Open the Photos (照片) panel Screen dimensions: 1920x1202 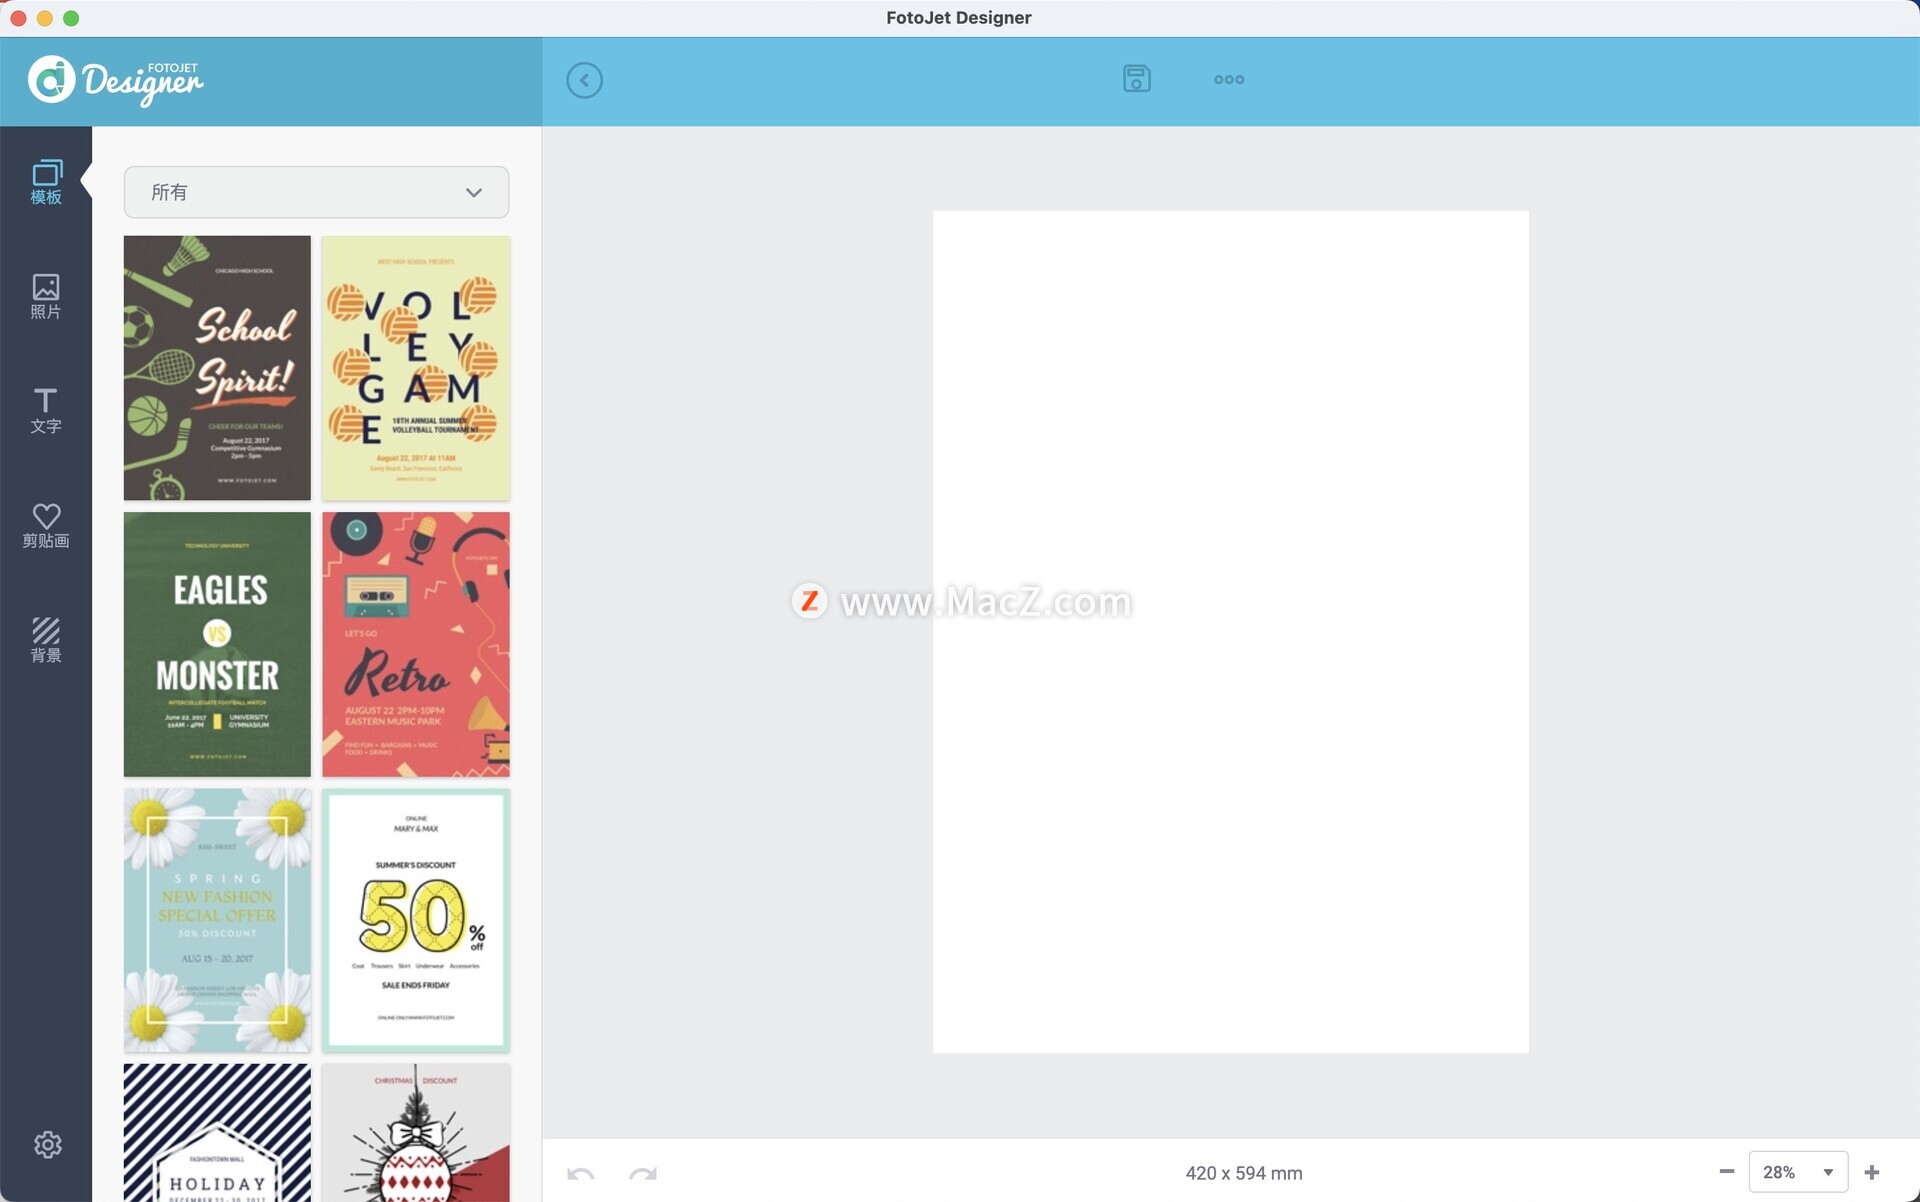(46, 296)
